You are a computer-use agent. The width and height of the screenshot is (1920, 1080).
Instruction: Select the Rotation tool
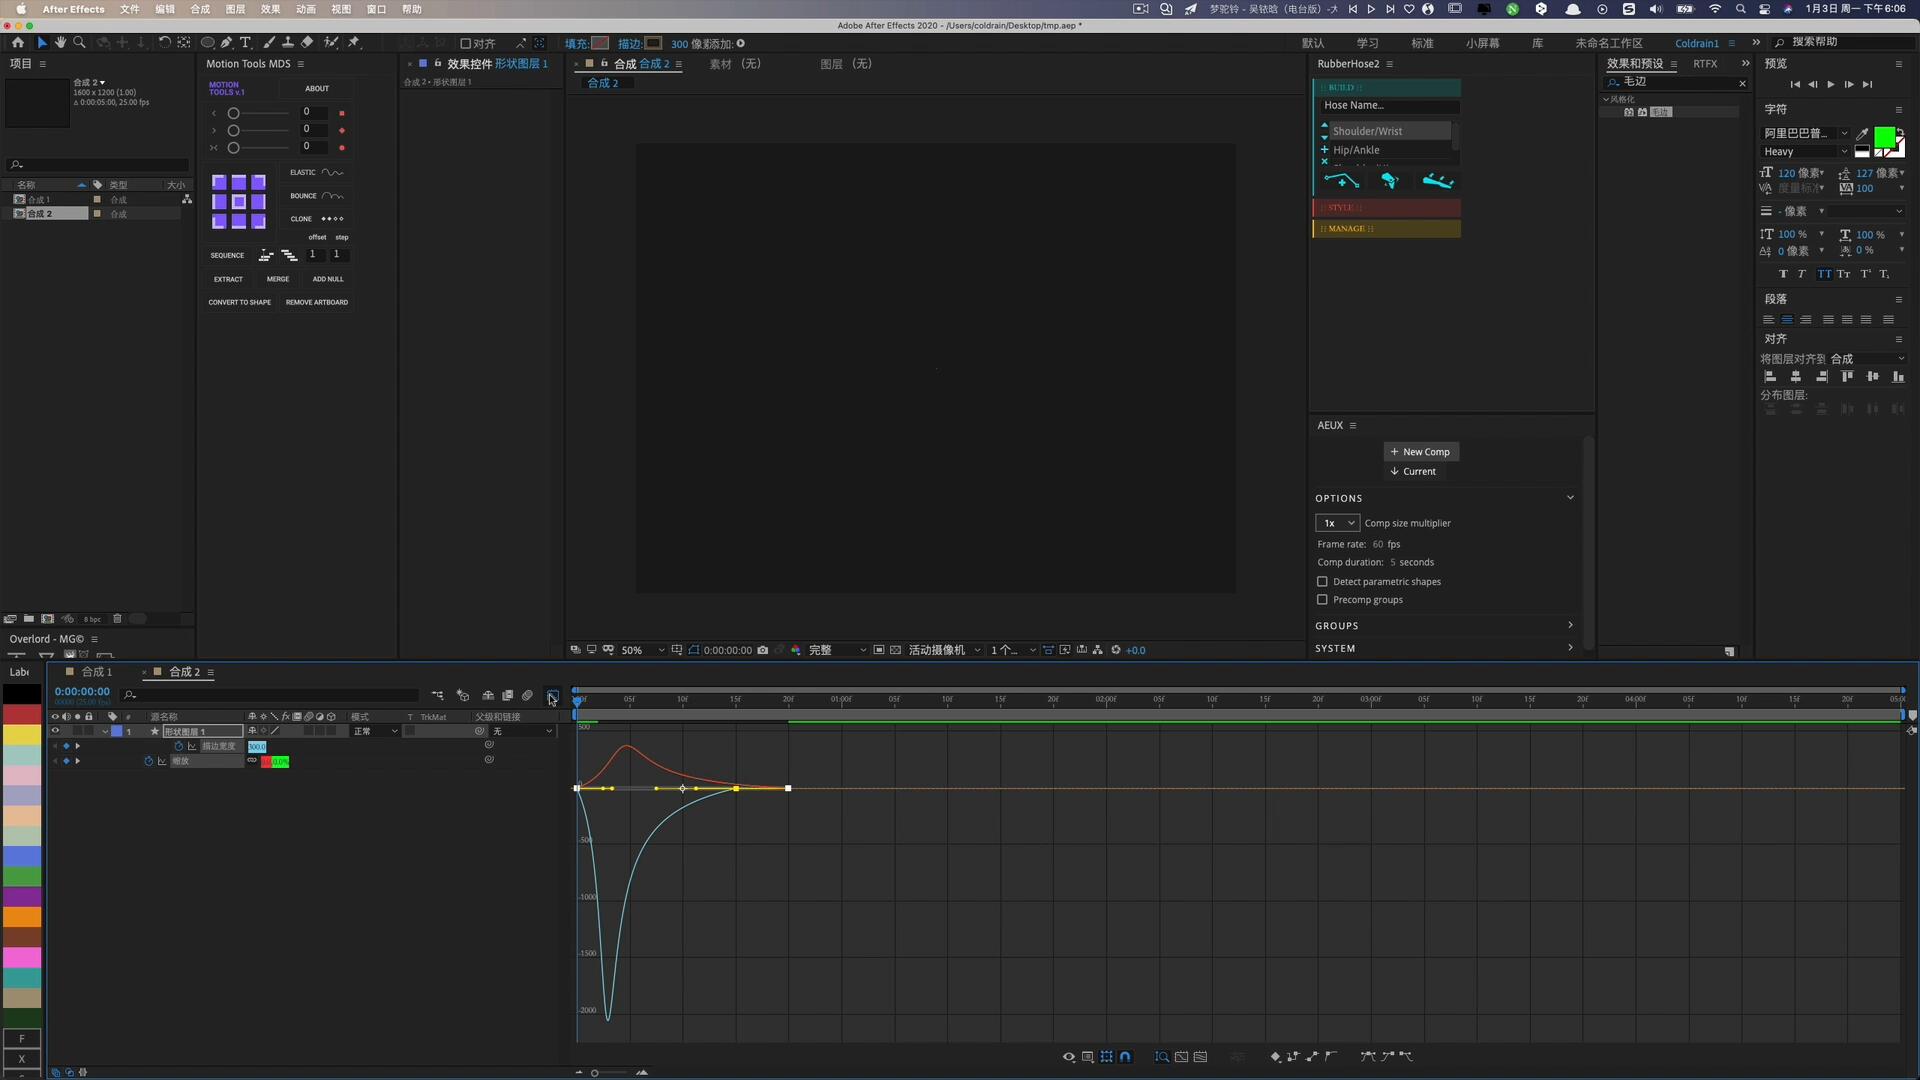pyautogui.click(x=165, y=43)
